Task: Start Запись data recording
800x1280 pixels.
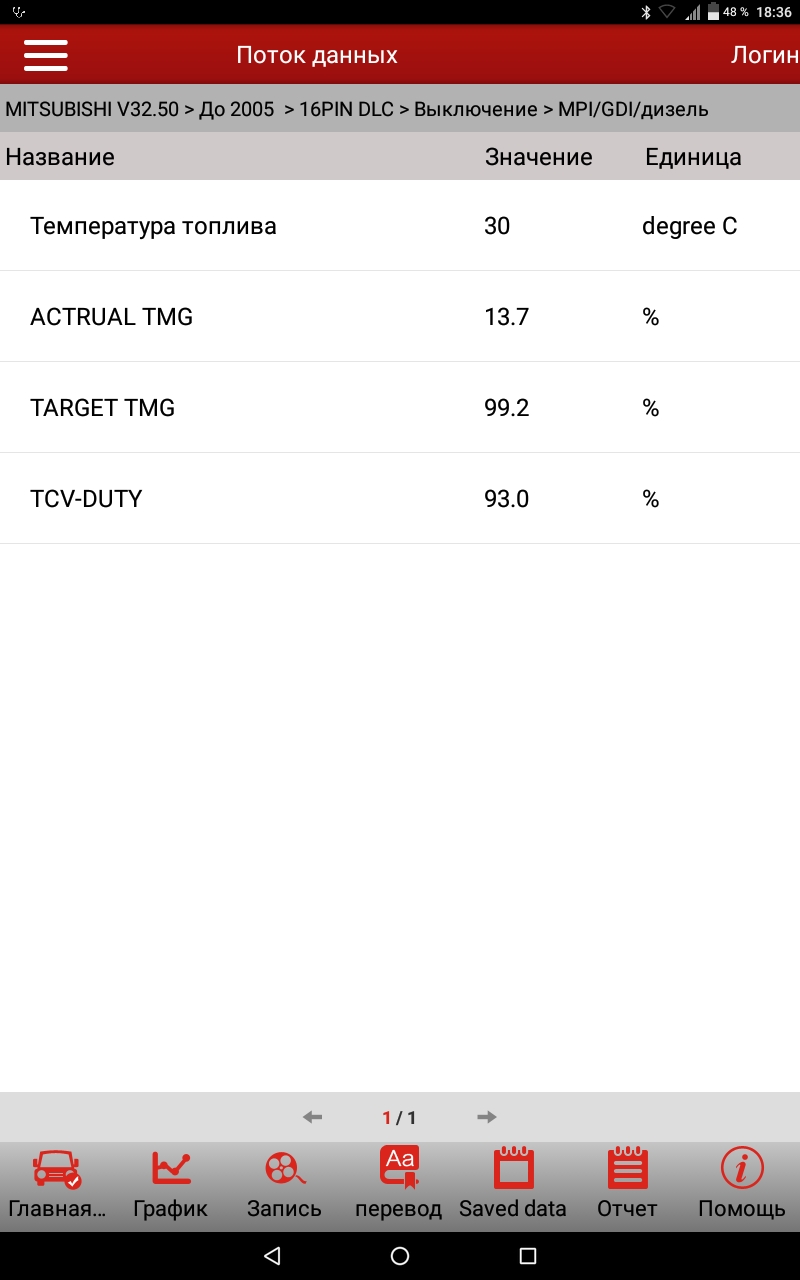Action: [285, 1182]
